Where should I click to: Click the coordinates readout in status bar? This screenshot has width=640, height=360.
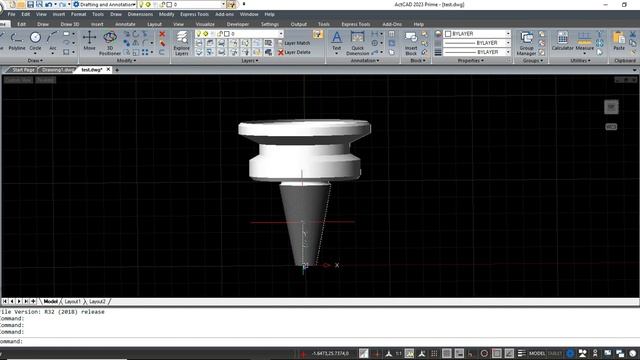331,353
